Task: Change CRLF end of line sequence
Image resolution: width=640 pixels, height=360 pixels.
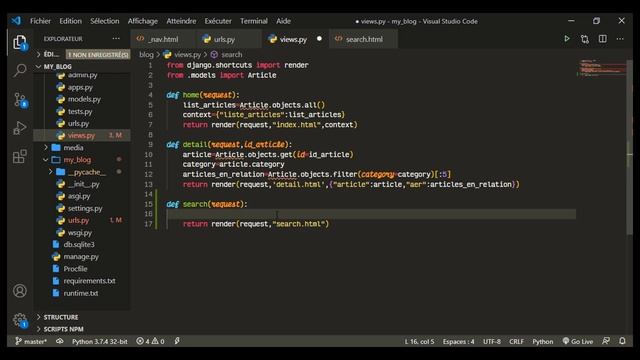Action: [x=516, y=341]
